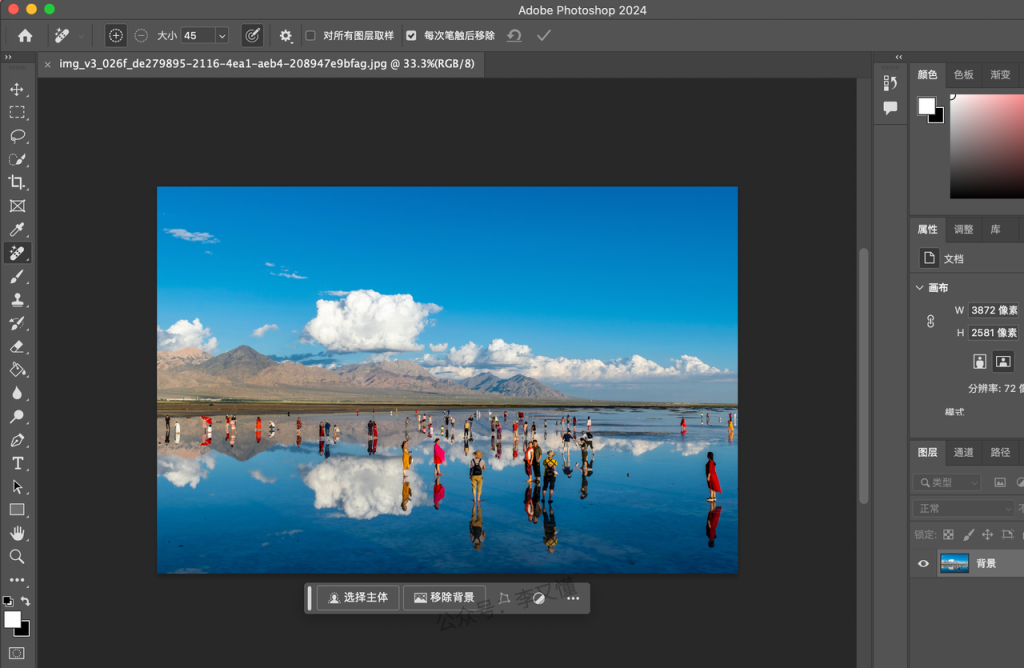Toggle lock position icon
The image size is (1024, 668).
tap(987, 535)
